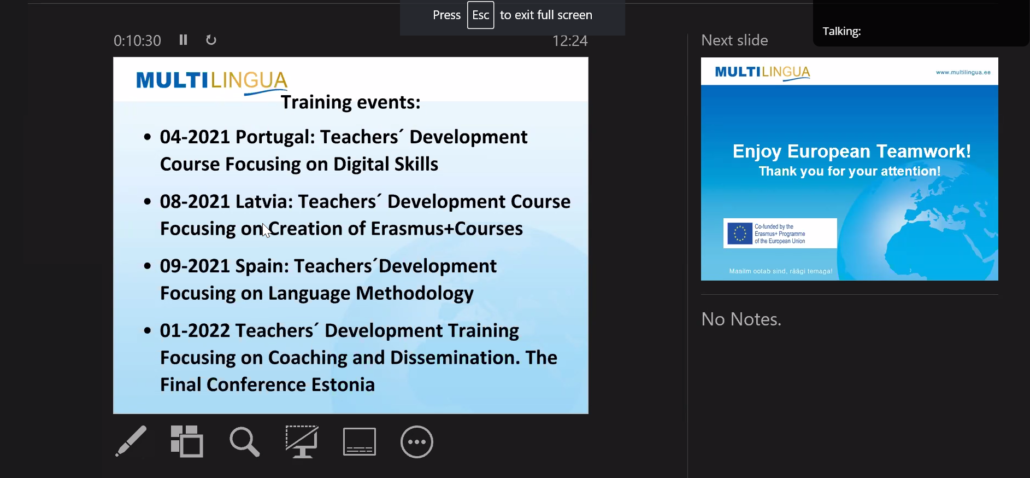1030x478 pixels.
Task: Open the pen and laser pointer tools
Action: point(131,441)
